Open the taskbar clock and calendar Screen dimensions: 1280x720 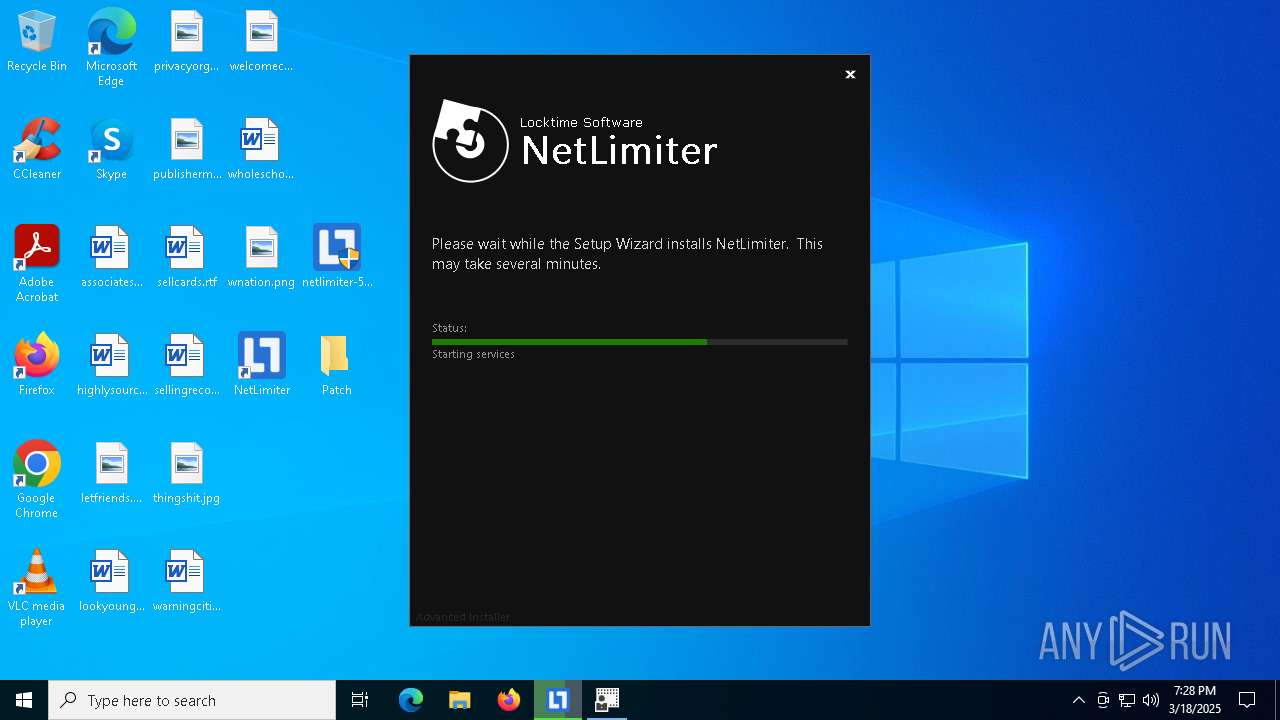click(1195, 700)
